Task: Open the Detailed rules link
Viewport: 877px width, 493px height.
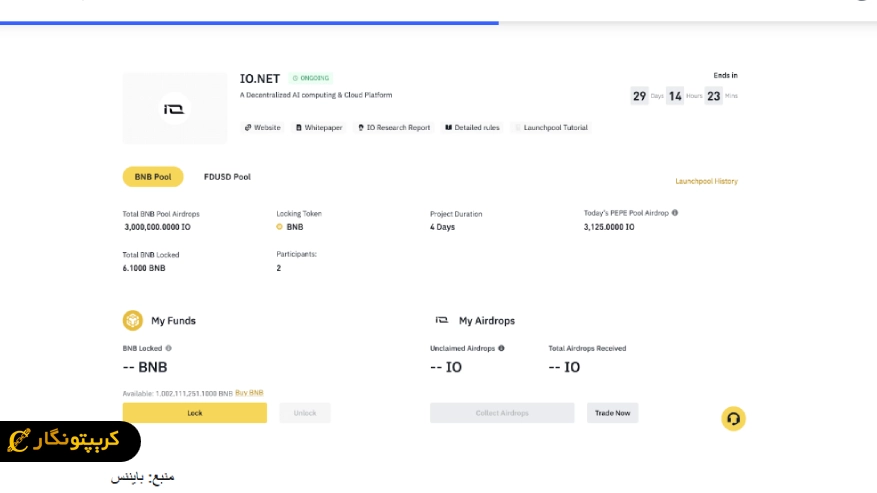Action: 472,128
